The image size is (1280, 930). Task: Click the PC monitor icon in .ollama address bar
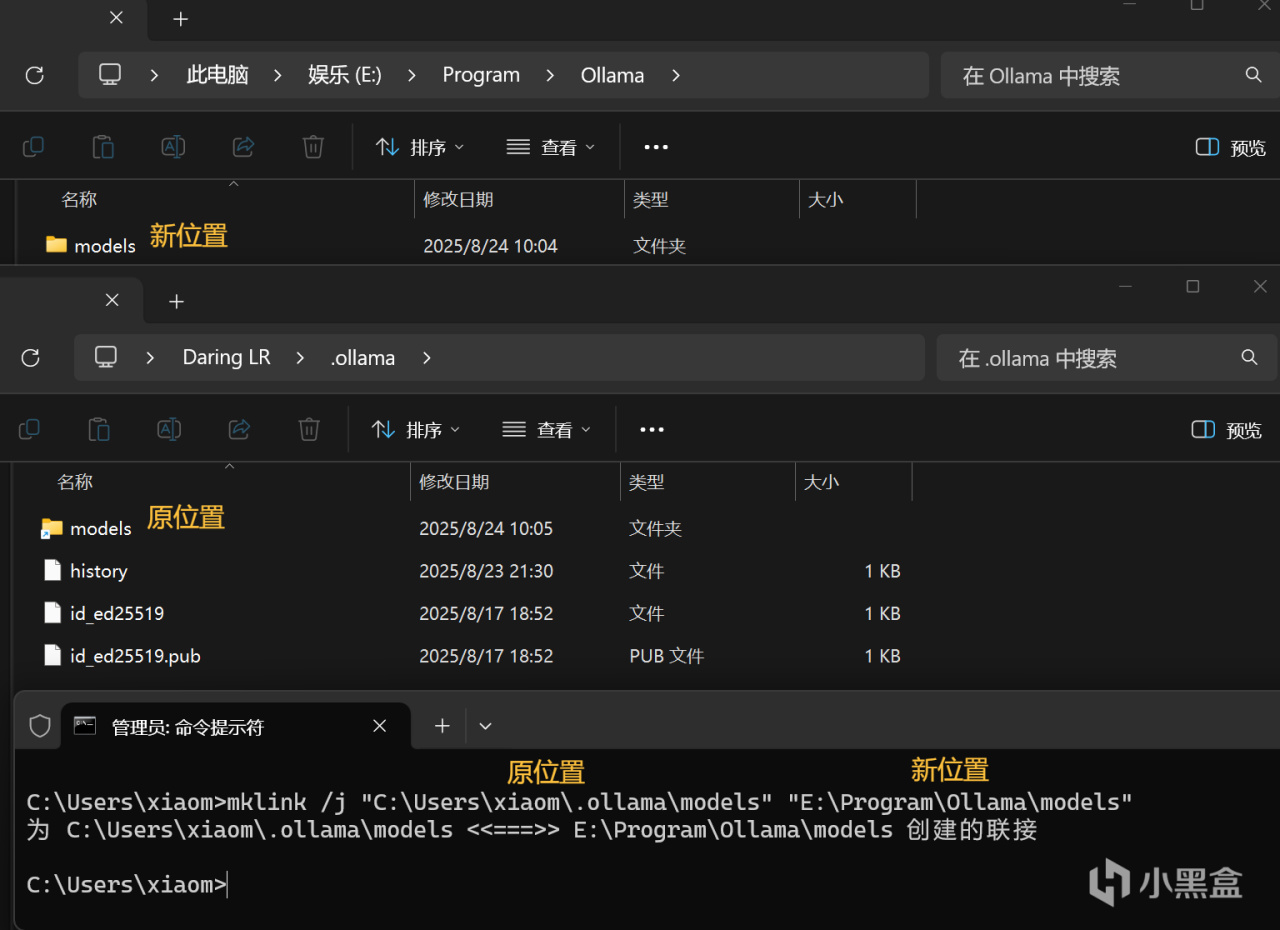point(106,357)
